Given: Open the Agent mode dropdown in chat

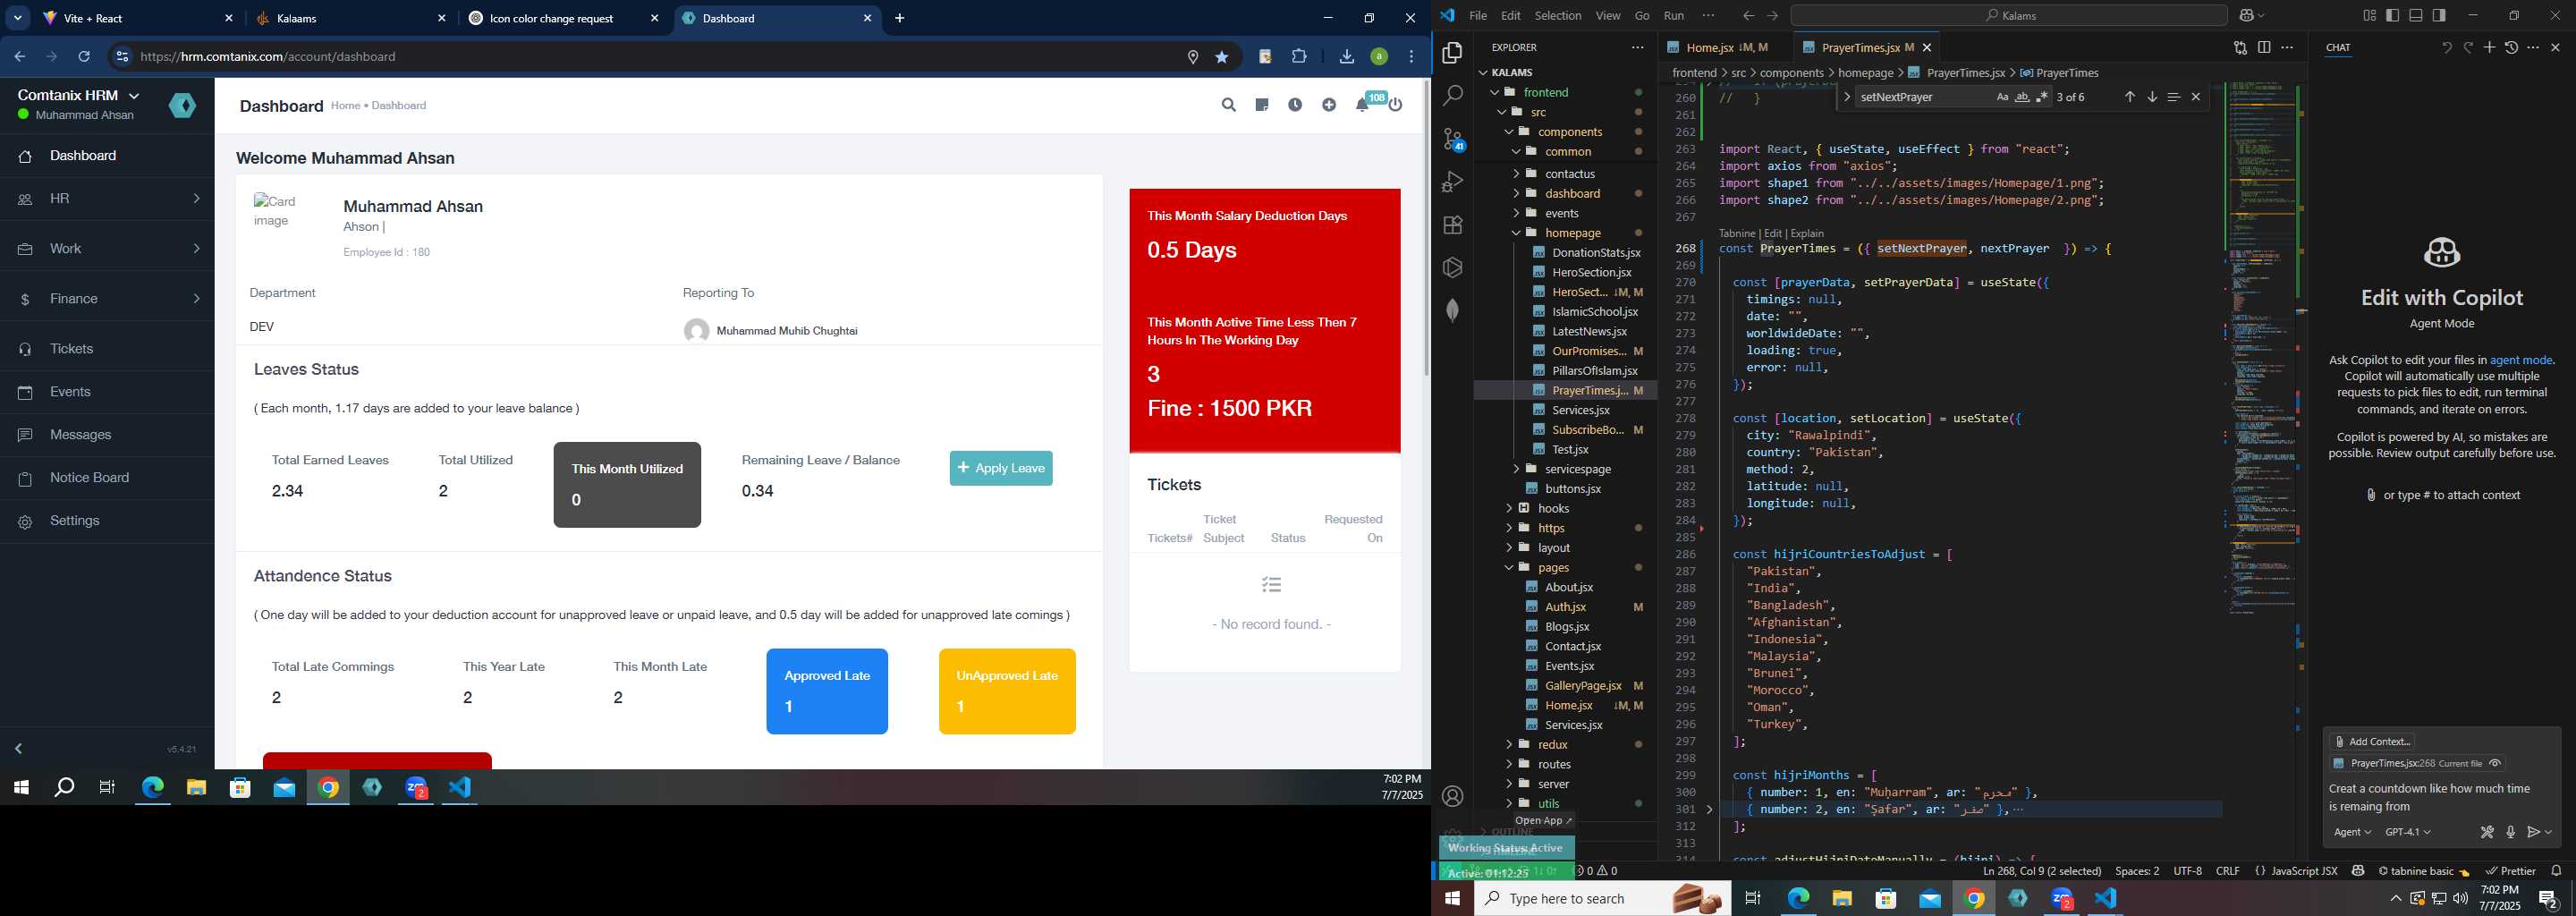Looking at the screenshot, I should coord(2352,832).
